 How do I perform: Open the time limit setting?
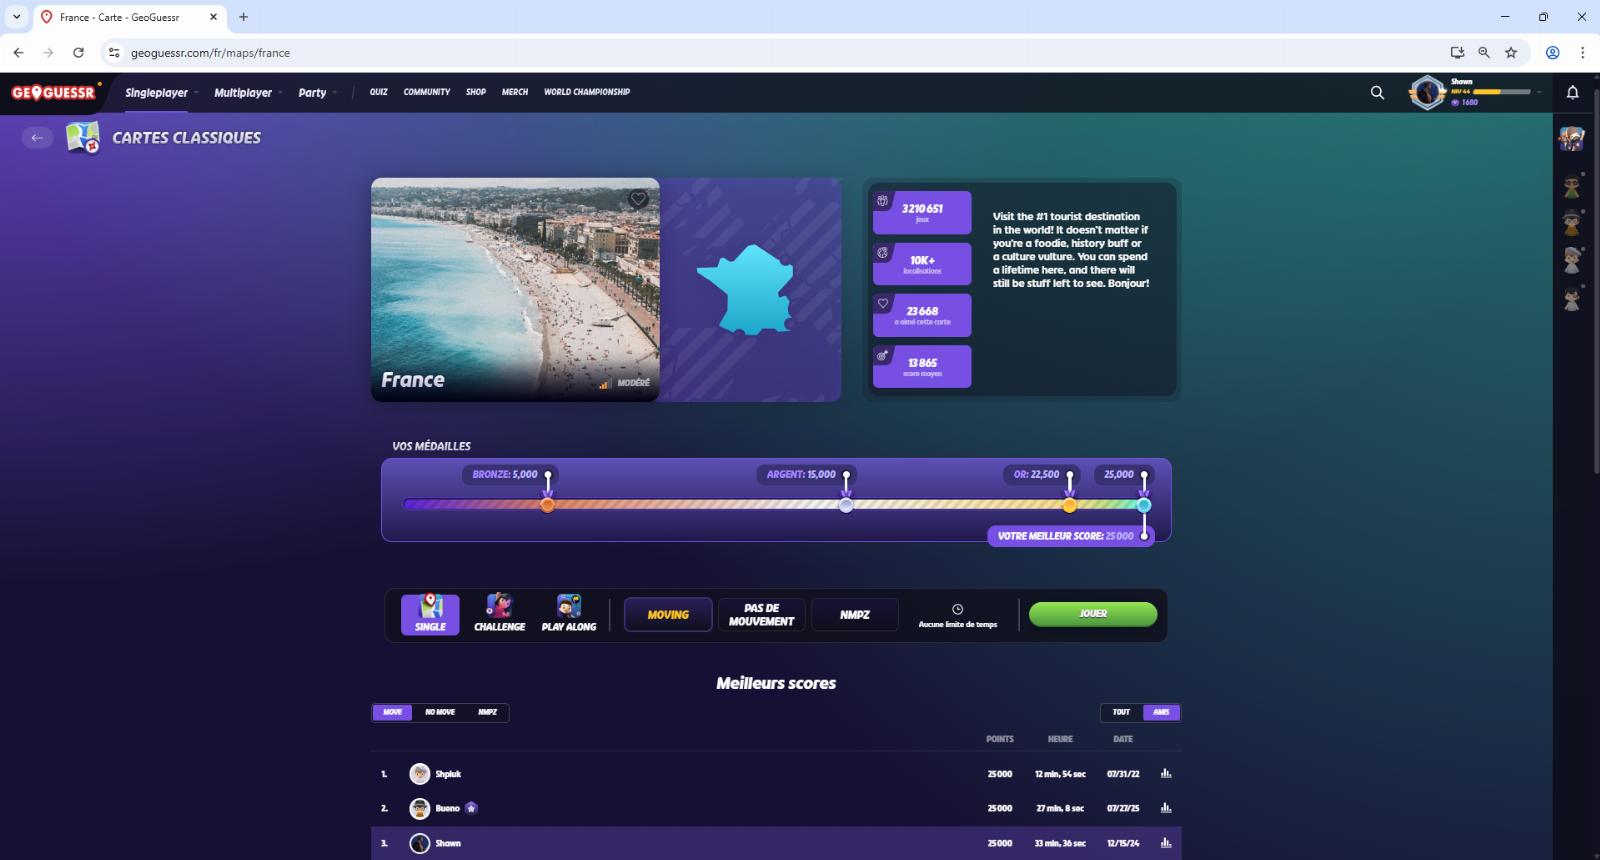click(x=958, y=615)
